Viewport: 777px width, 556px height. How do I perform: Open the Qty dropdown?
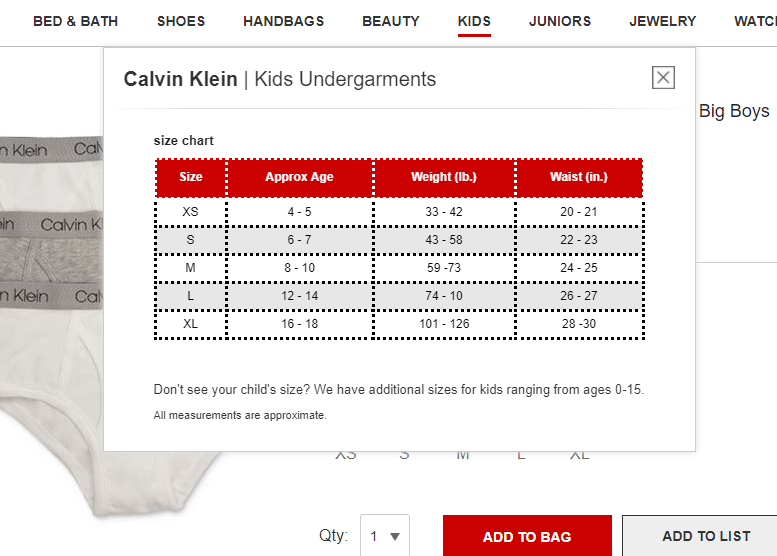click(x=385, y=536)
